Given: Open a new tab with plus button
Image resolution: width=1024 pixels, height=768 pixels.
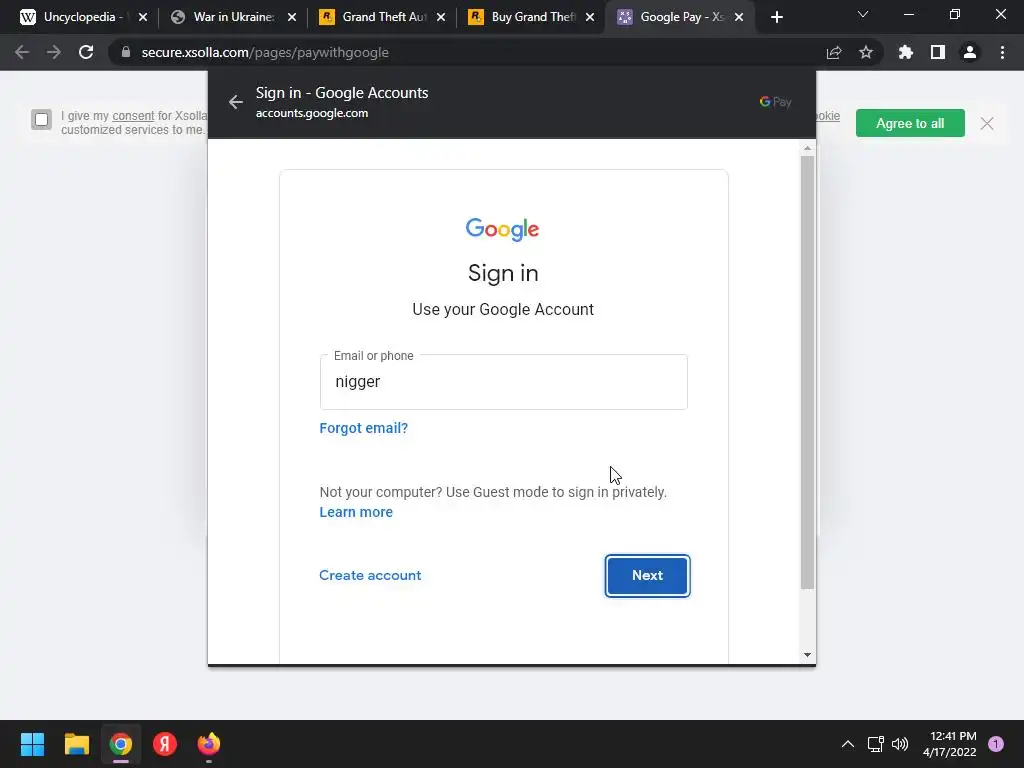Looking at the screenshot, I should 776,17.
